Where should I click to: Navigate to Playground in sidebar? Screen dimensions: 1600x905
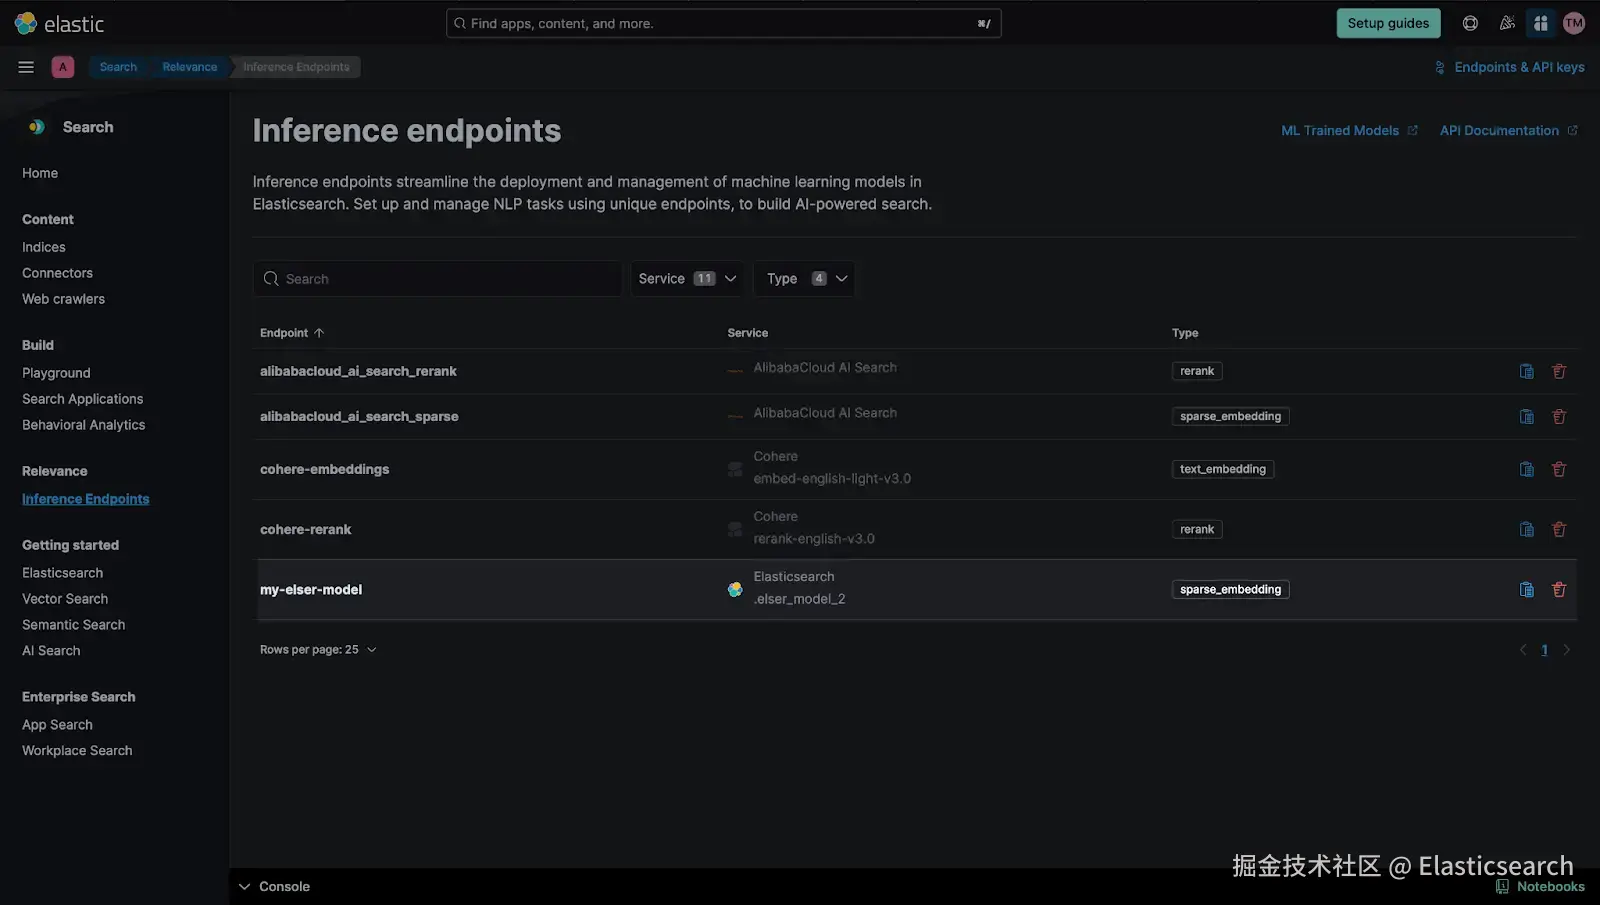click(x=56, y=373)
